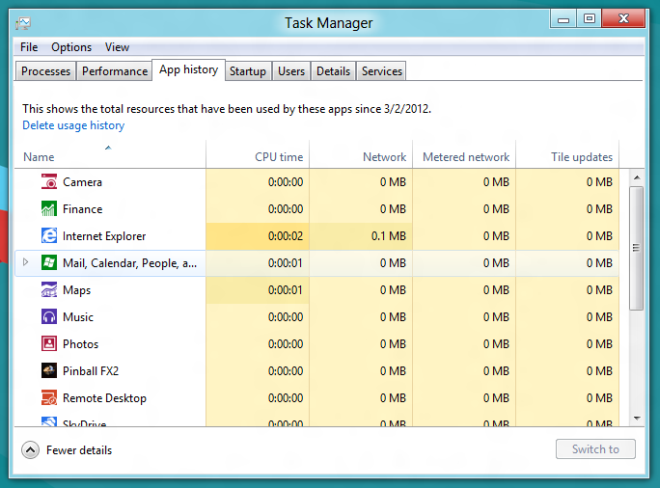This screenshot has height=488, width=660.
Task: Click the Task Manager title bar icon
Action: click(x=23, y=23)
